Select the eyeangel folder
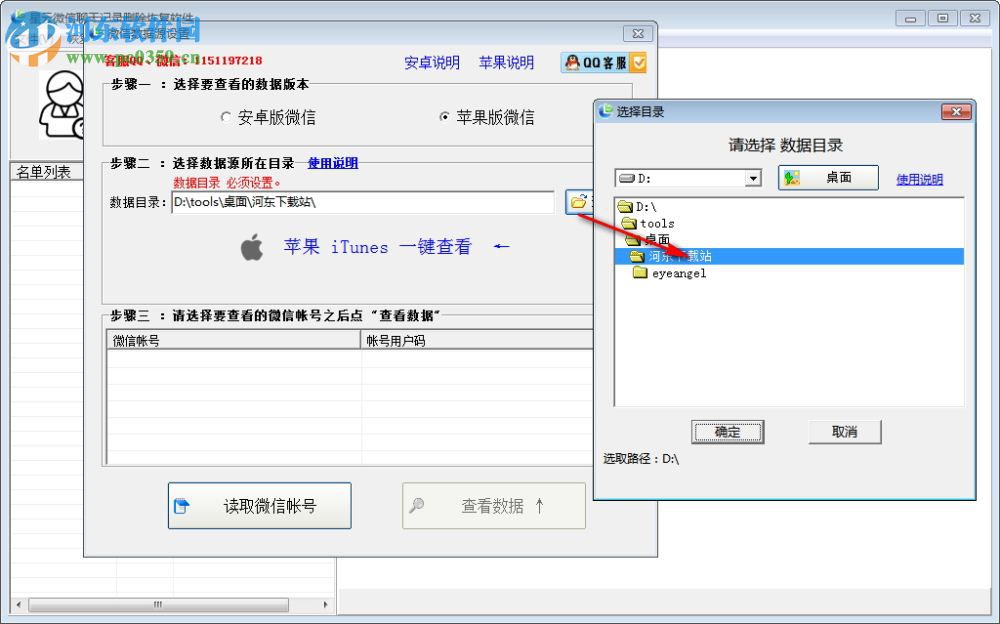 coord(670,273)
